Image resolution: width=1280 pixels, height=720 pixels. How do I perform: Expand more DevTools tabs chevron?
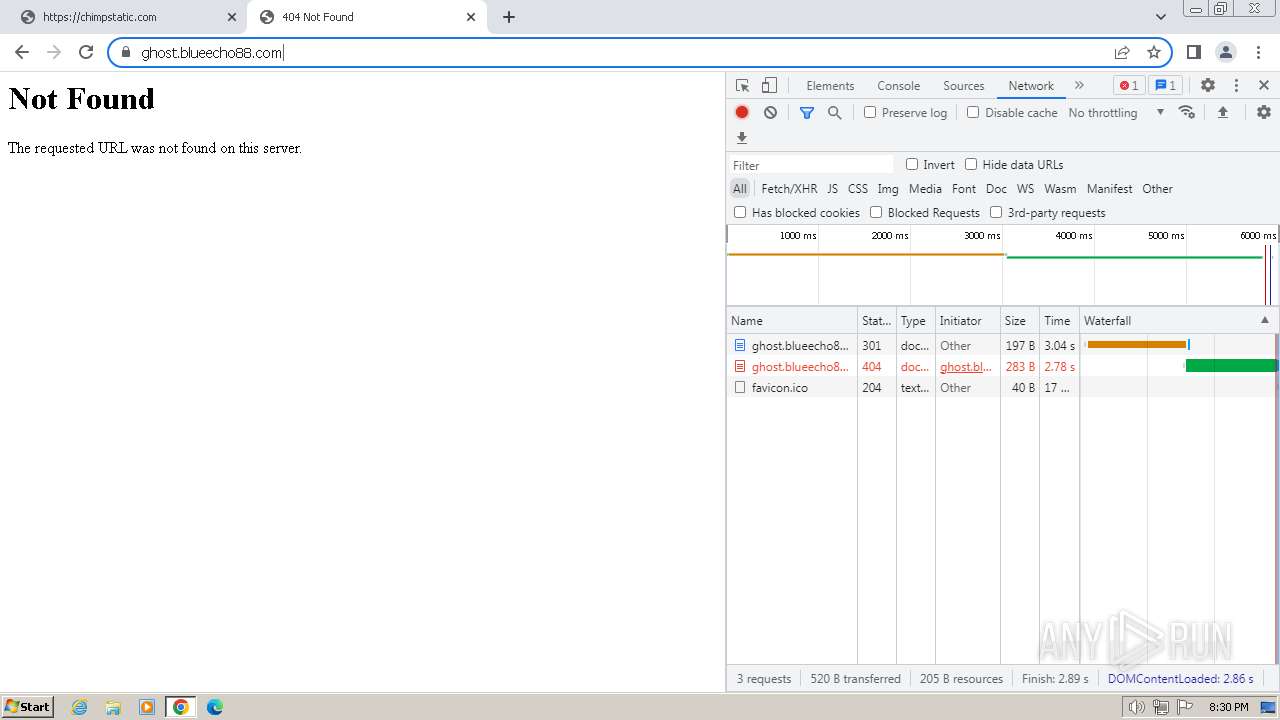tap(1079, 86)
